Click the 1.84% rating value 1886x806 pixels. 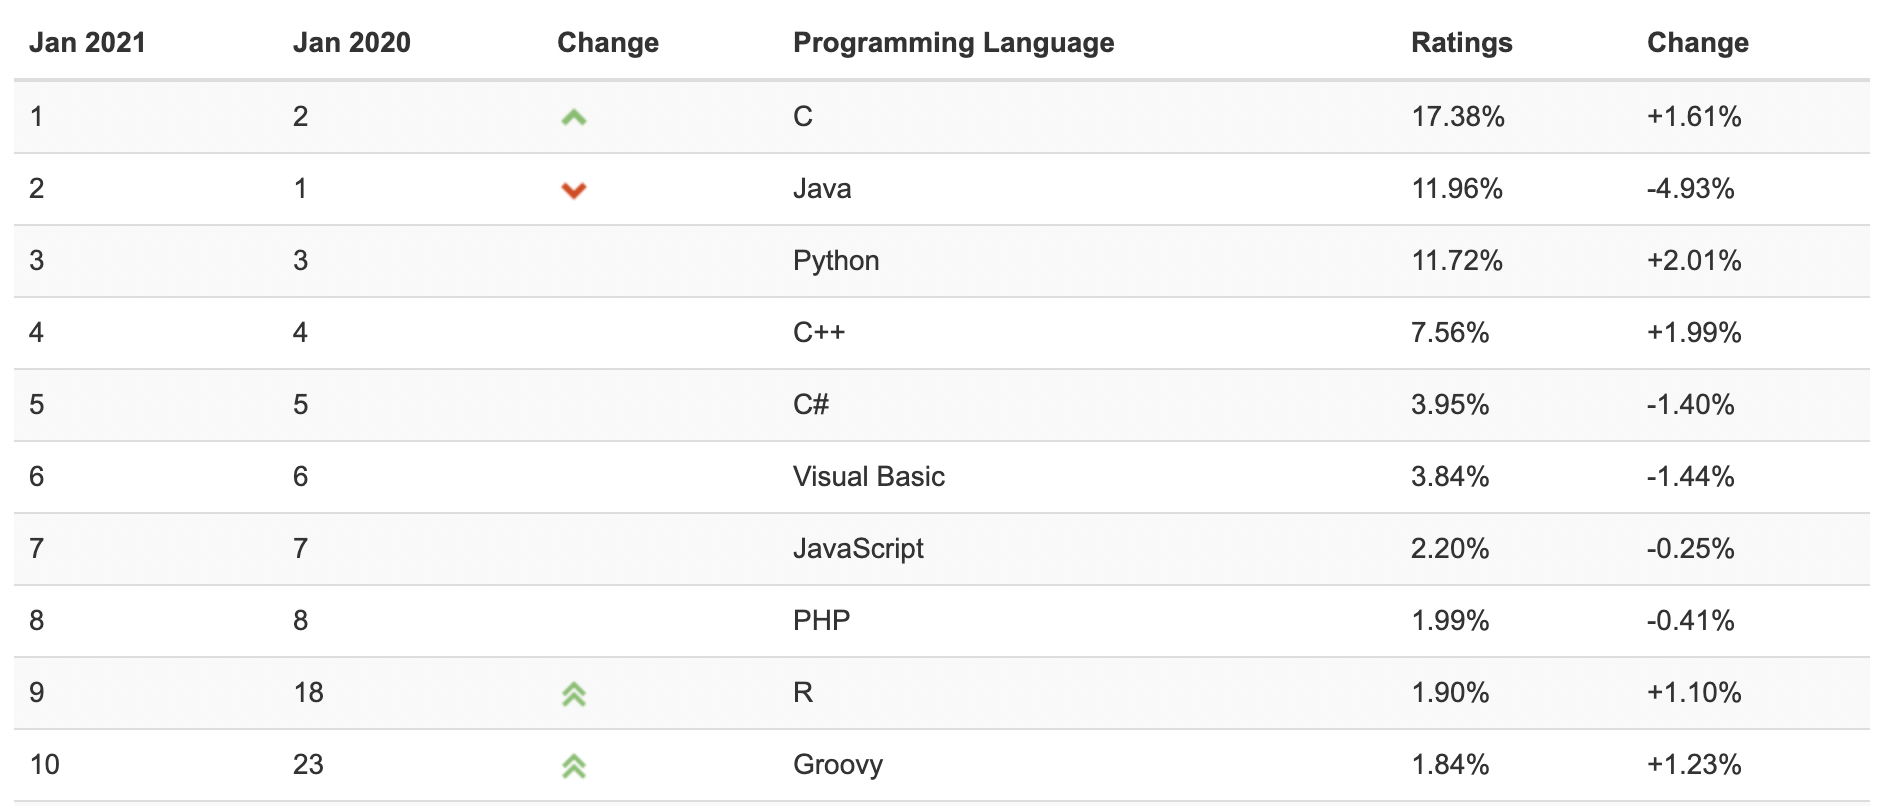pos(1450,764)
